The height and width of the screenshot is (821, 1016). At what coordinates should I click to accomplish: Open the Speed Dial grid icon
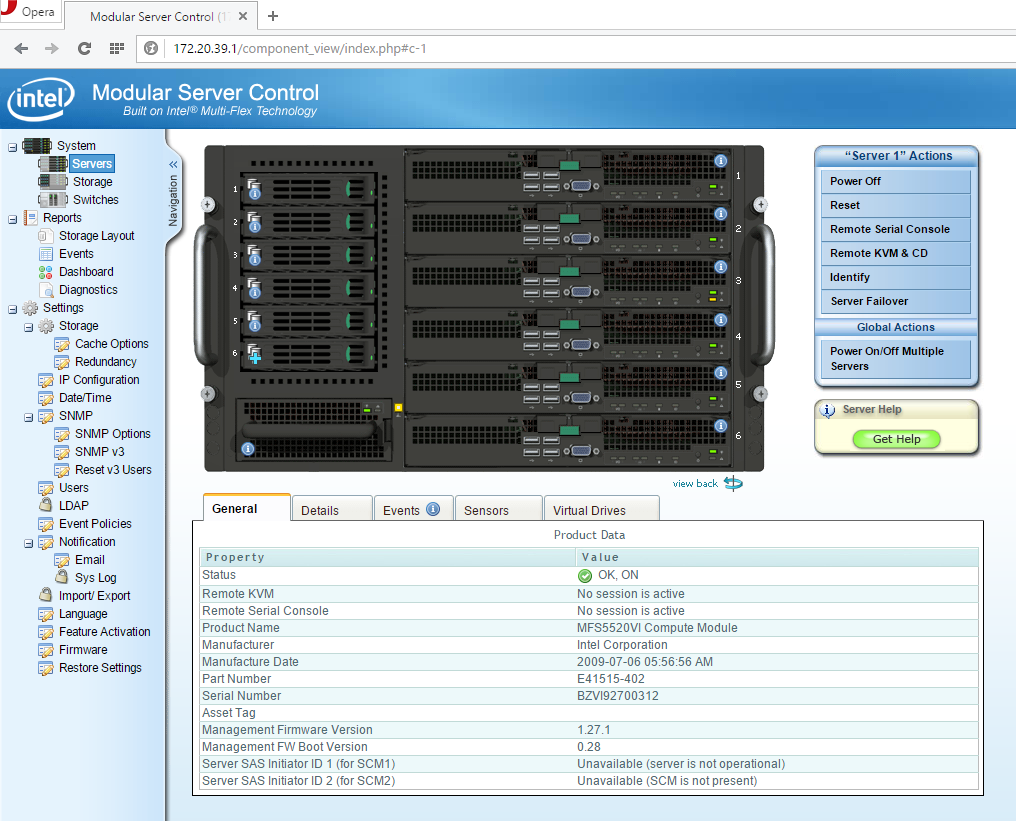click(117, 49)
